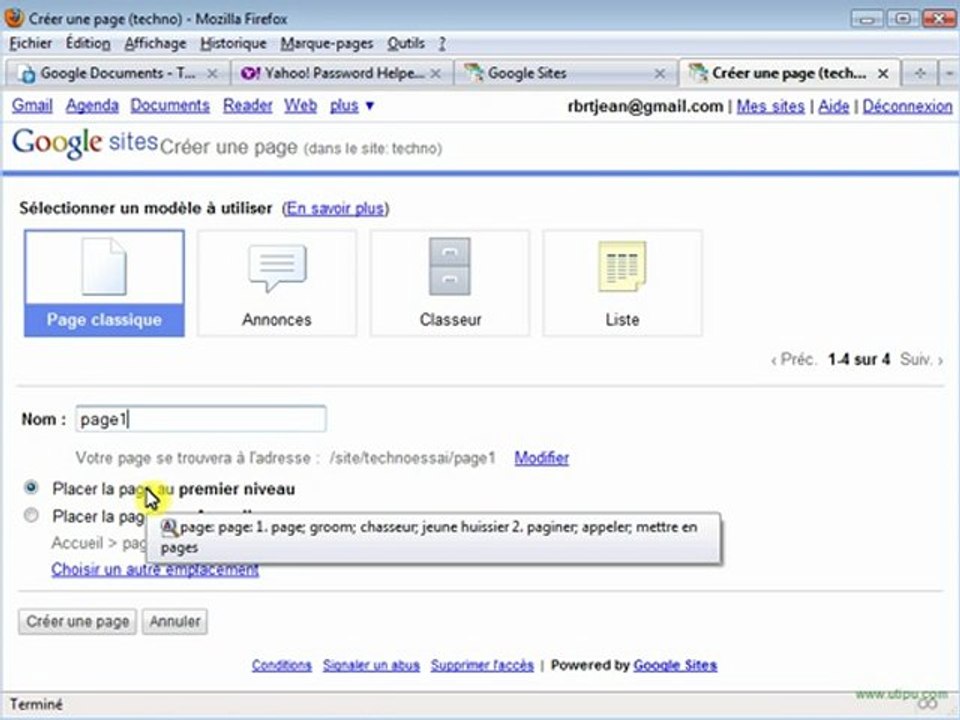
Task: Open the Aide link
Action: coord(833,107)
